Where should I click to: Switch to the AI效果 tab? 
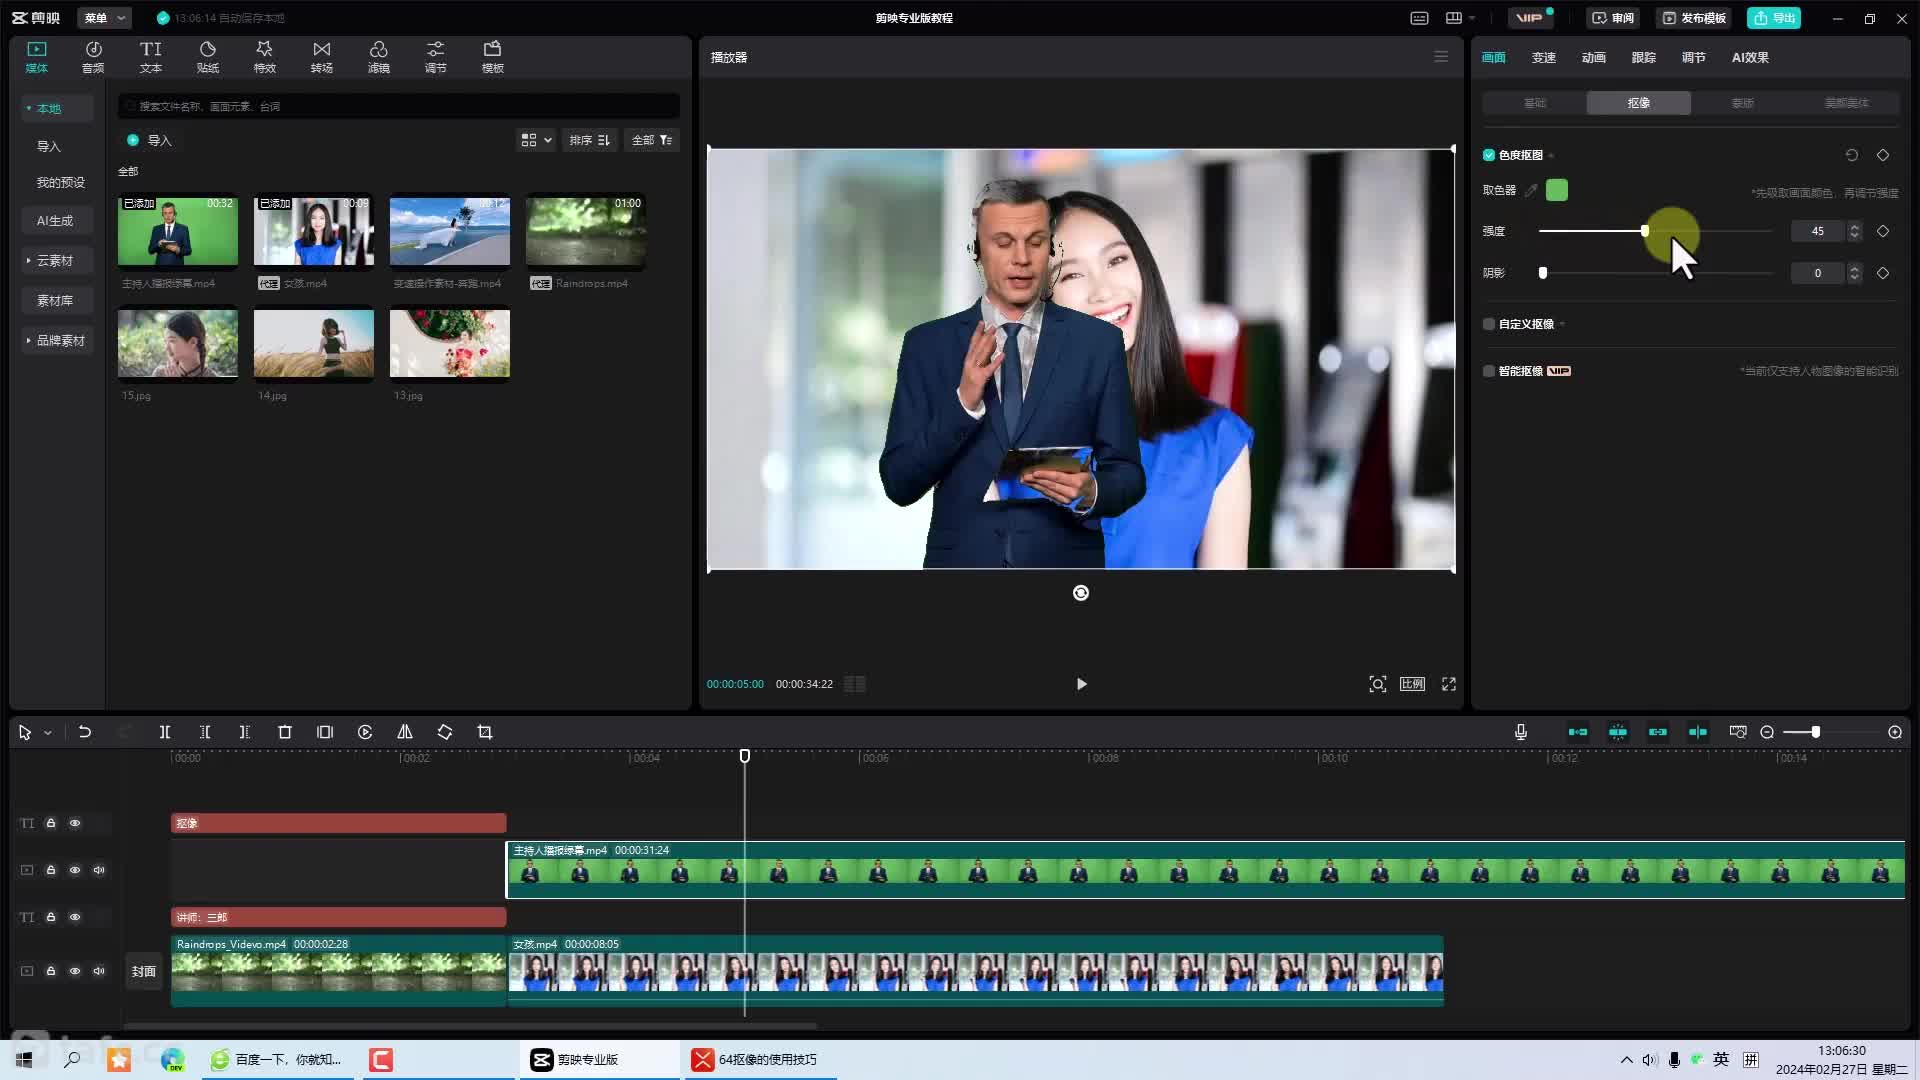[x=1750, y=57]
